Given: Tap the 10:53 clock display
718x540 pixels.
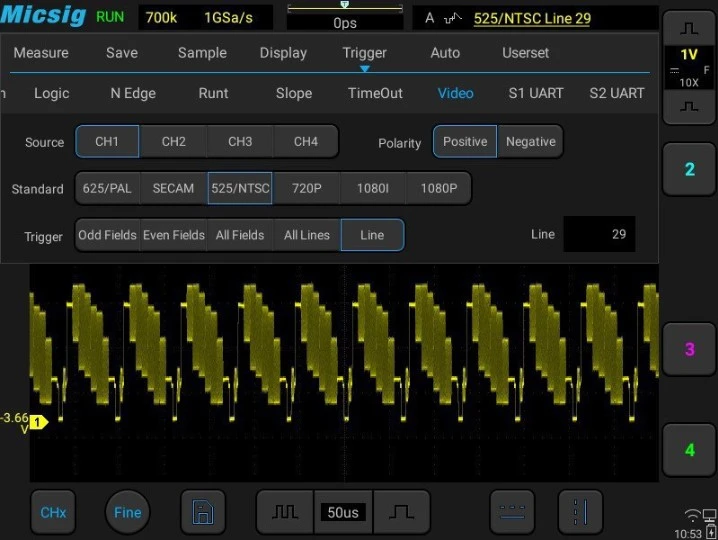Looking at the screenshot, I should [688, 534].
